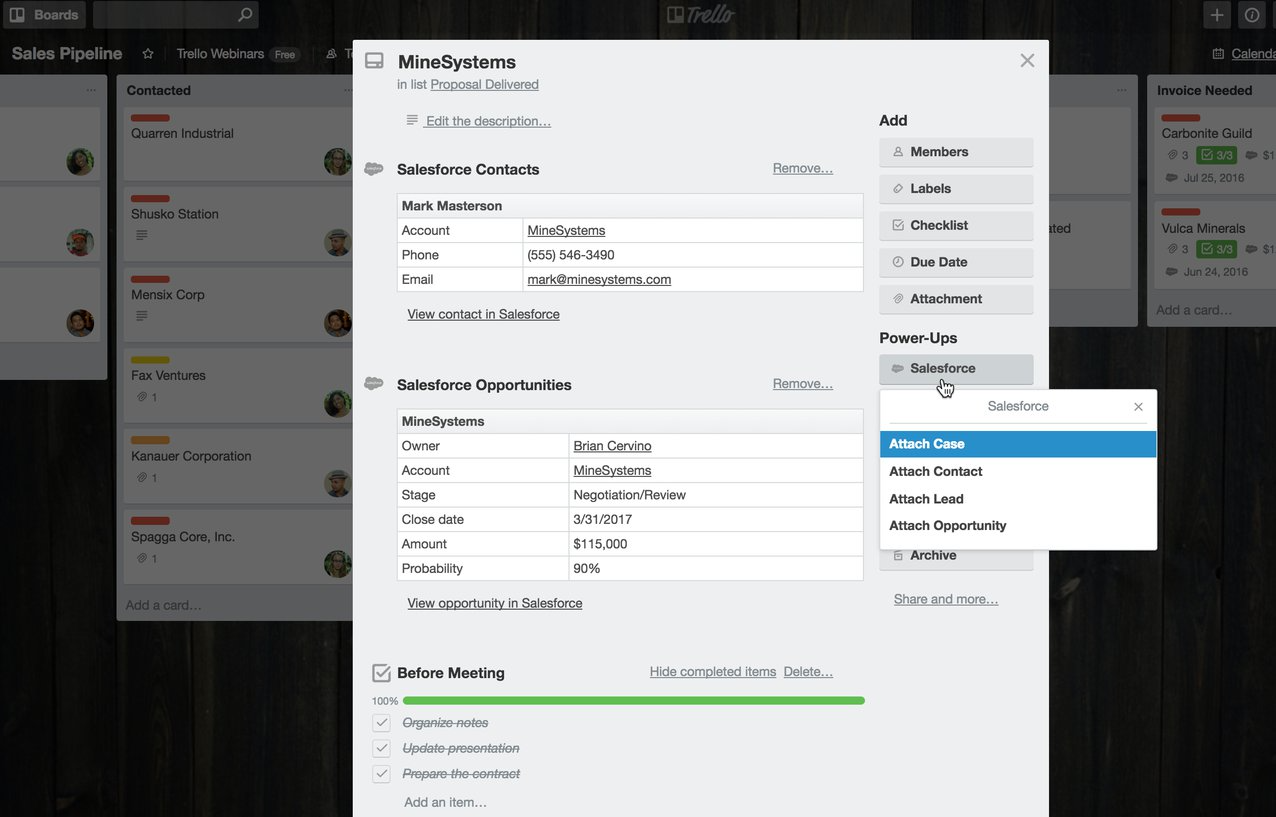The width and height of the screenshot is (1276, 817).
Task: Open the Kanauer Corporation card
Action: point(238,467)
